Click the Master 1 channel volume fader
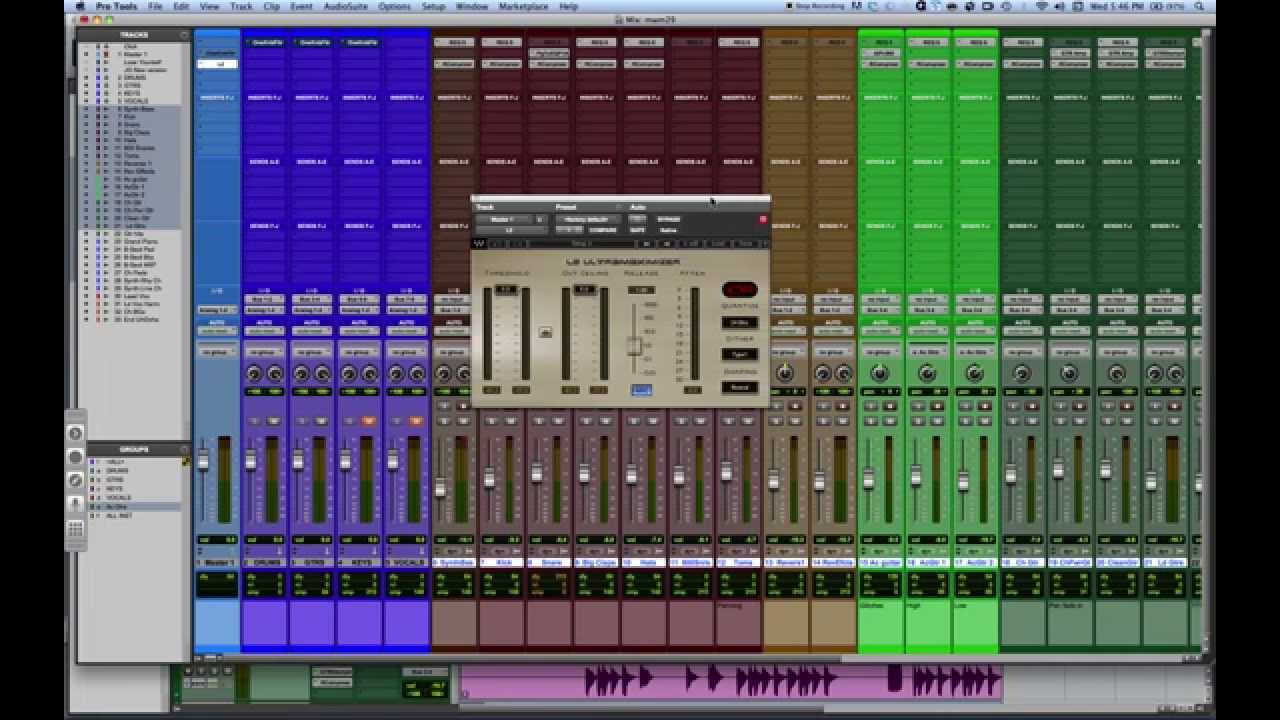 click(x=203, y=460)
